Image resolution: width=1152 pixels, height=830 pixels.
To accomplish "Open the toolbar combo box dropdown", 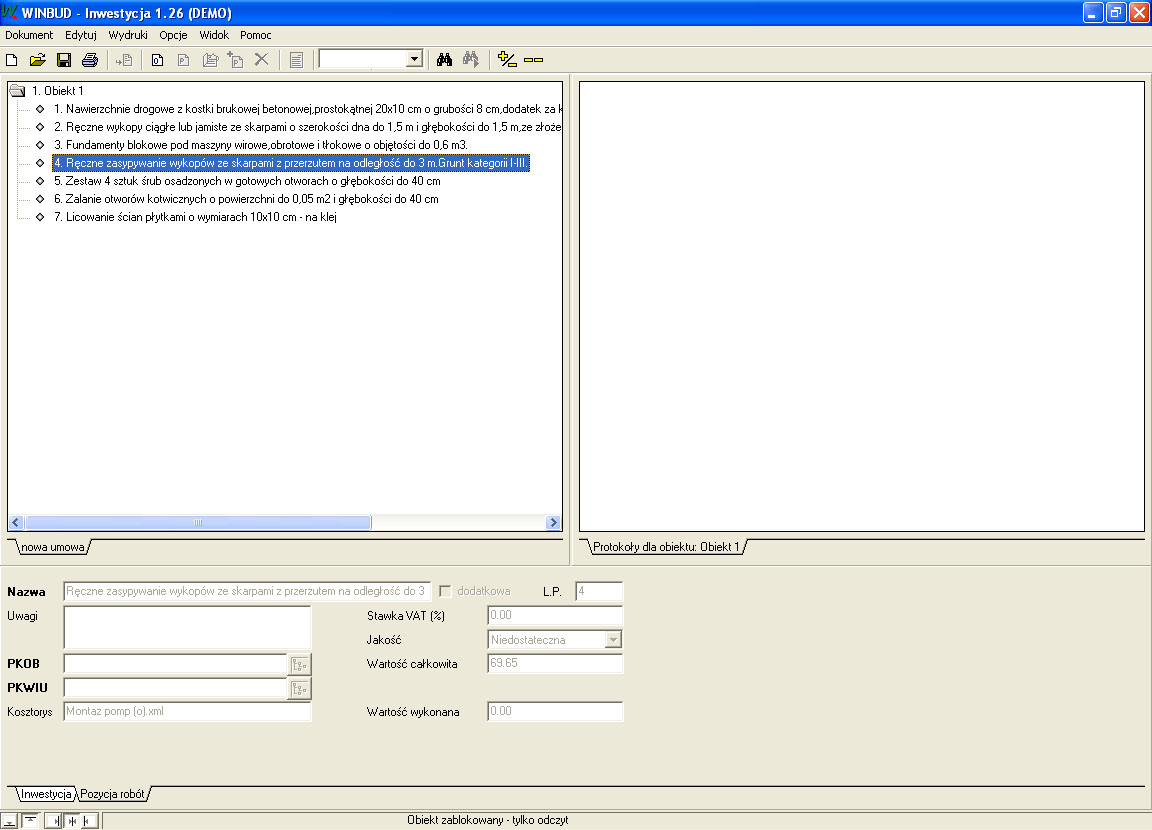I will click(x=414, y=60).
